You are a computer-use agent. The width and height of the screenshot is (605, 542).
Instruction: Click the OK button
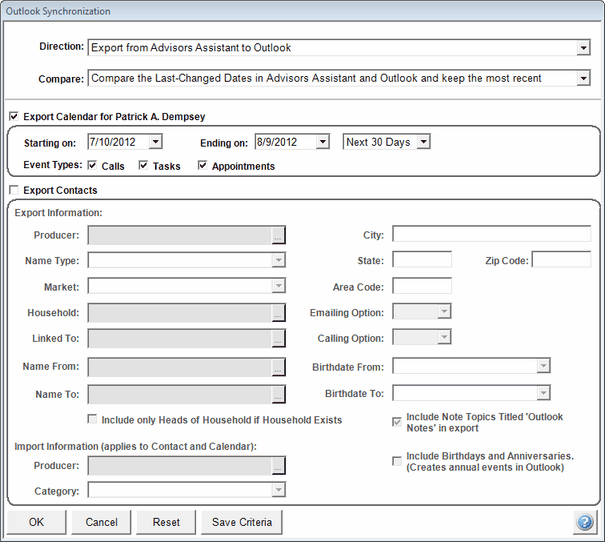[x=36, y=522]
